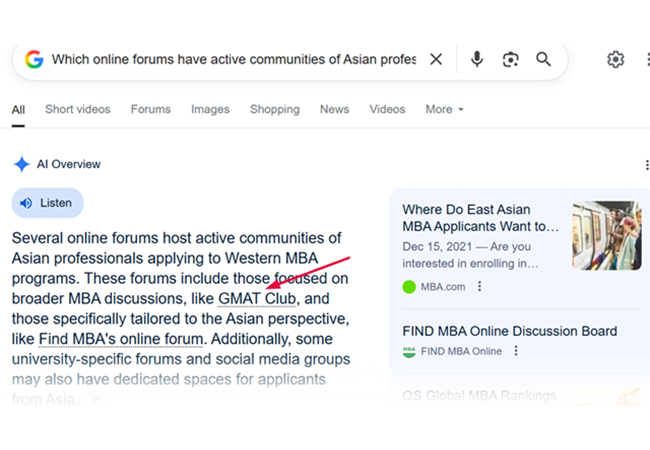The height and width of the screenshot is (450, 650).
Task: Clear the search query text
Action: [x=436, y=60]
